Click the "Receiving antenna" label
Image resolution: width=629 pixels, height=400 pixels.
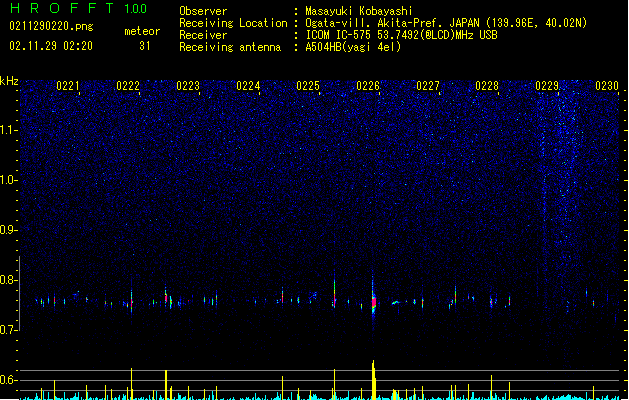[x=230, y=47]
